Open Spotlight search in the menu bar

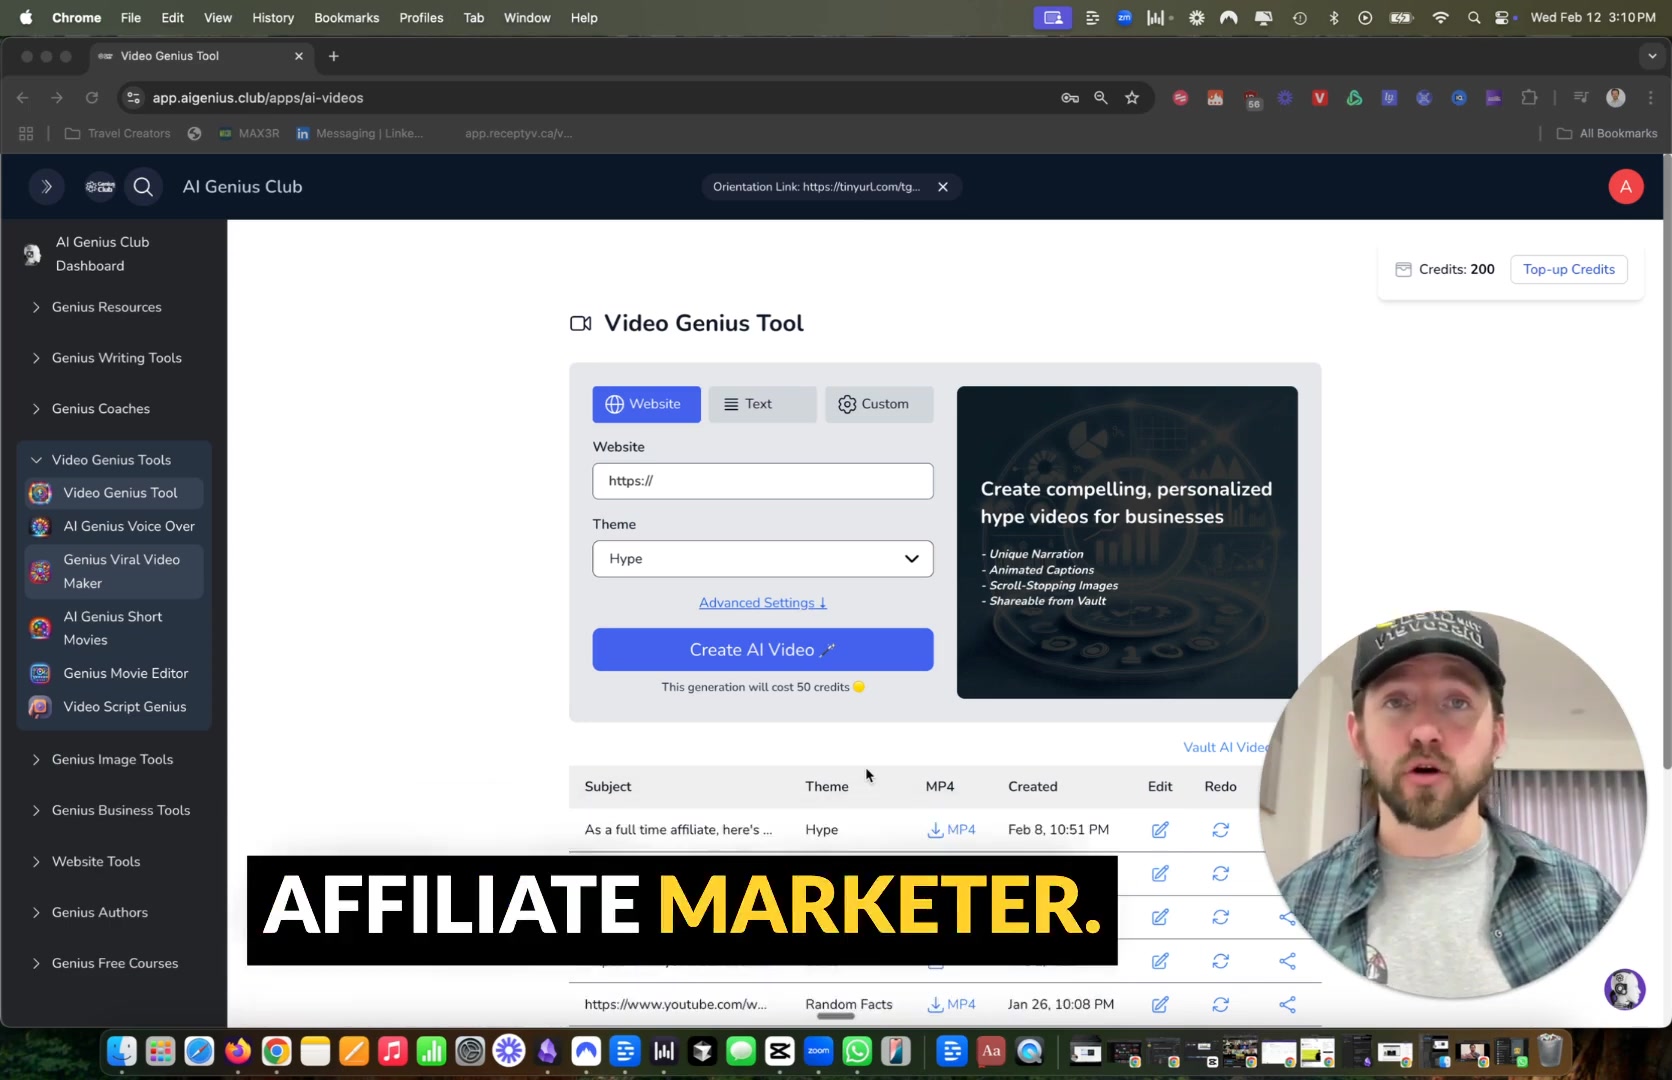[1473, 18]
